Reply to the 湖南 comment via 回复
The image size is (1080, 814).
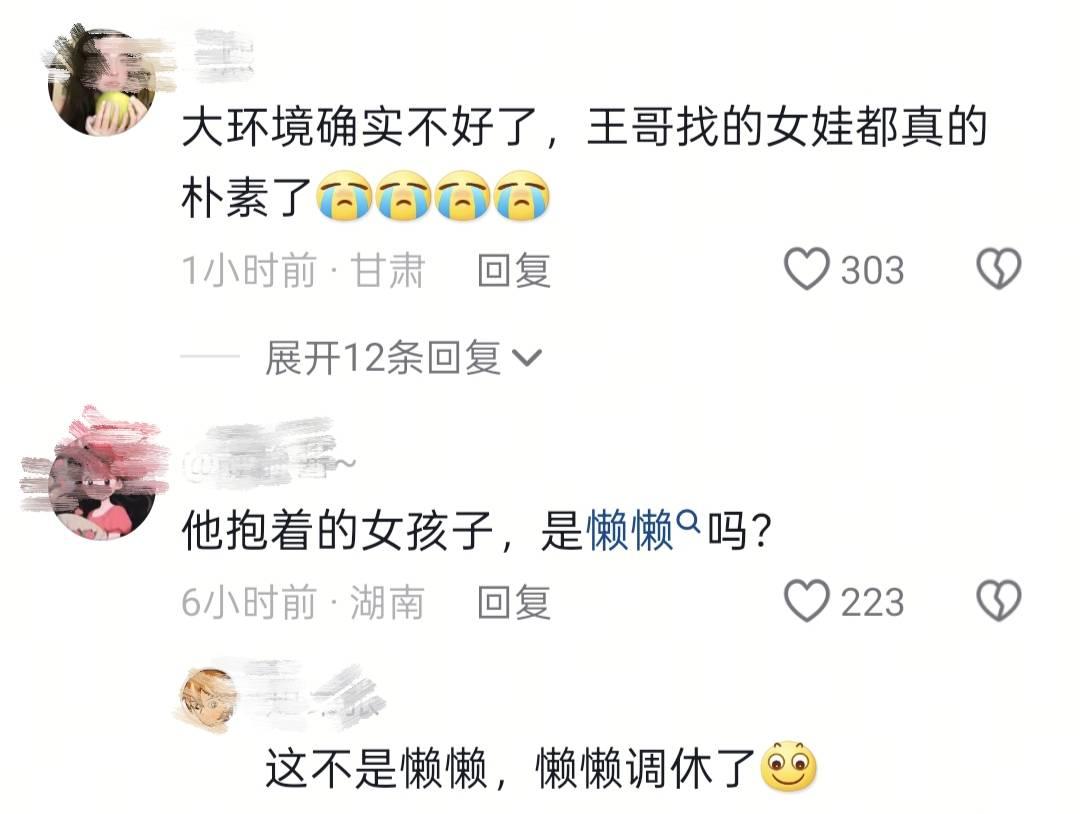(x=514, y=603)
